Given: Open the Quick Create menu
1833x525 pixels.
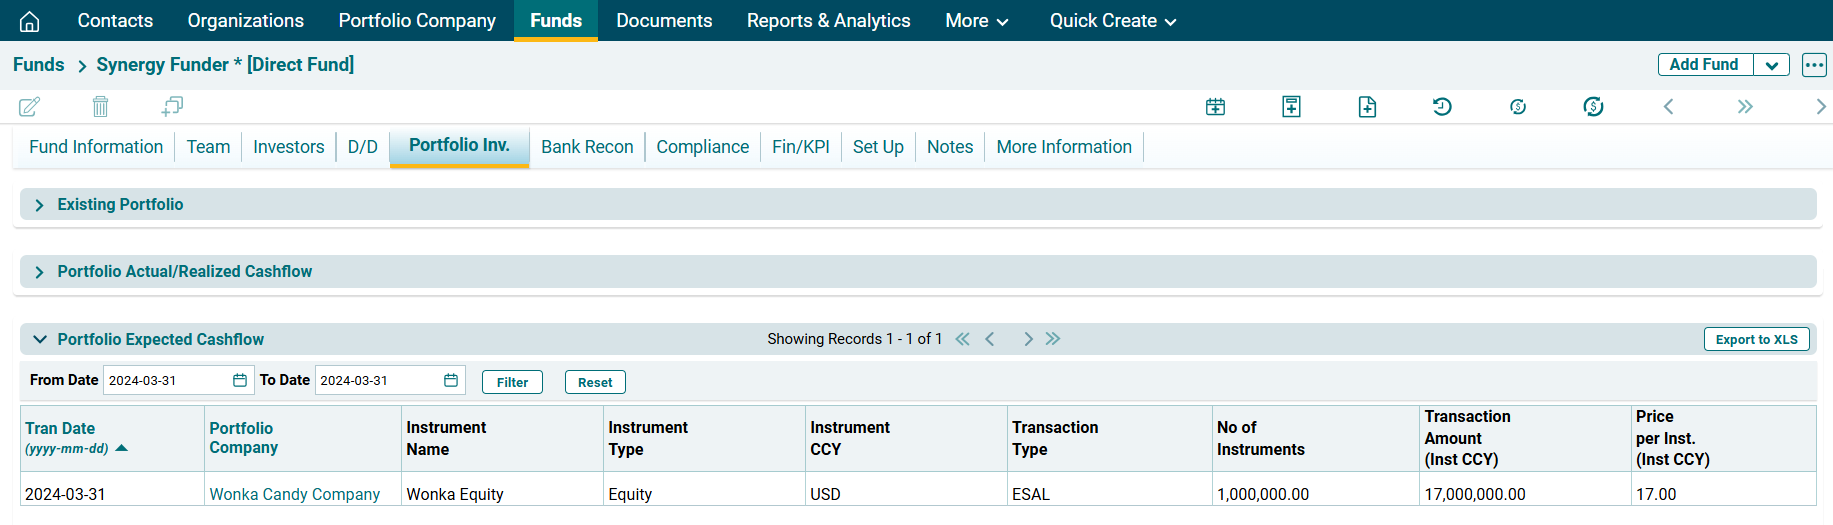Looking at the screenshot, I should (x=1112, y=21).
